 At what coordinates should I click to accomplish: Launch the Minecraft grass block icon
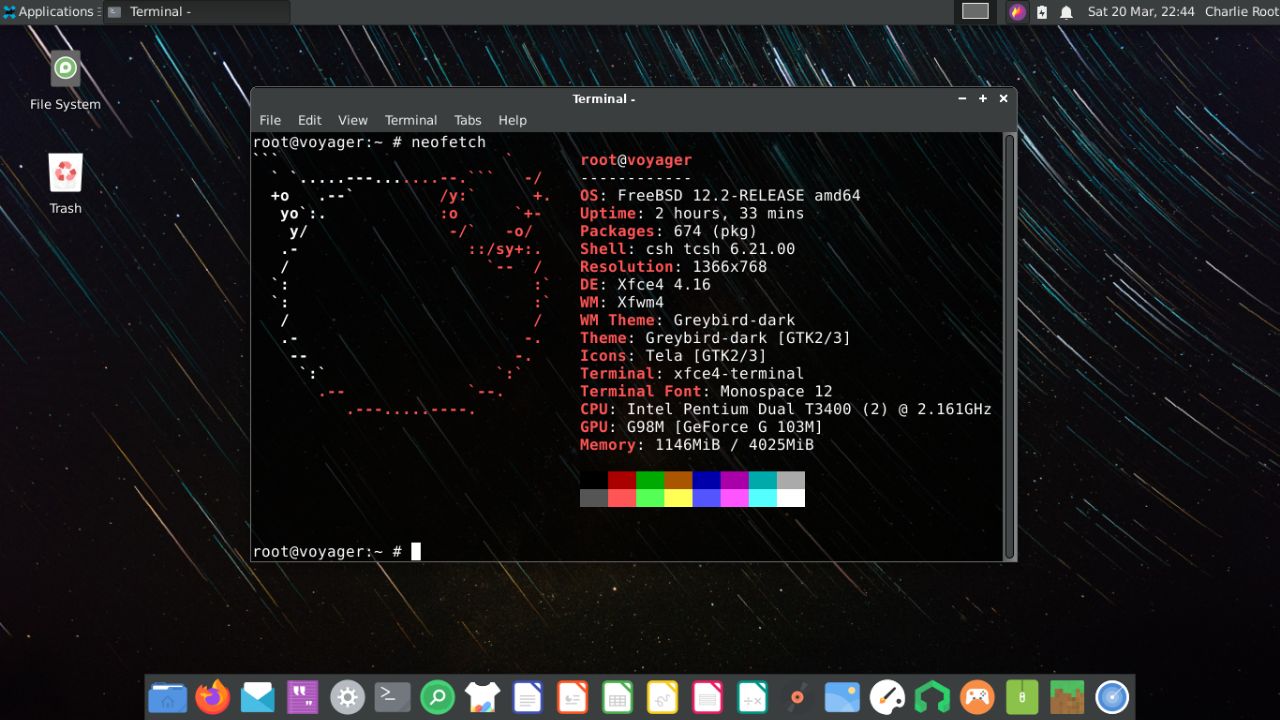pos(1068,697)
